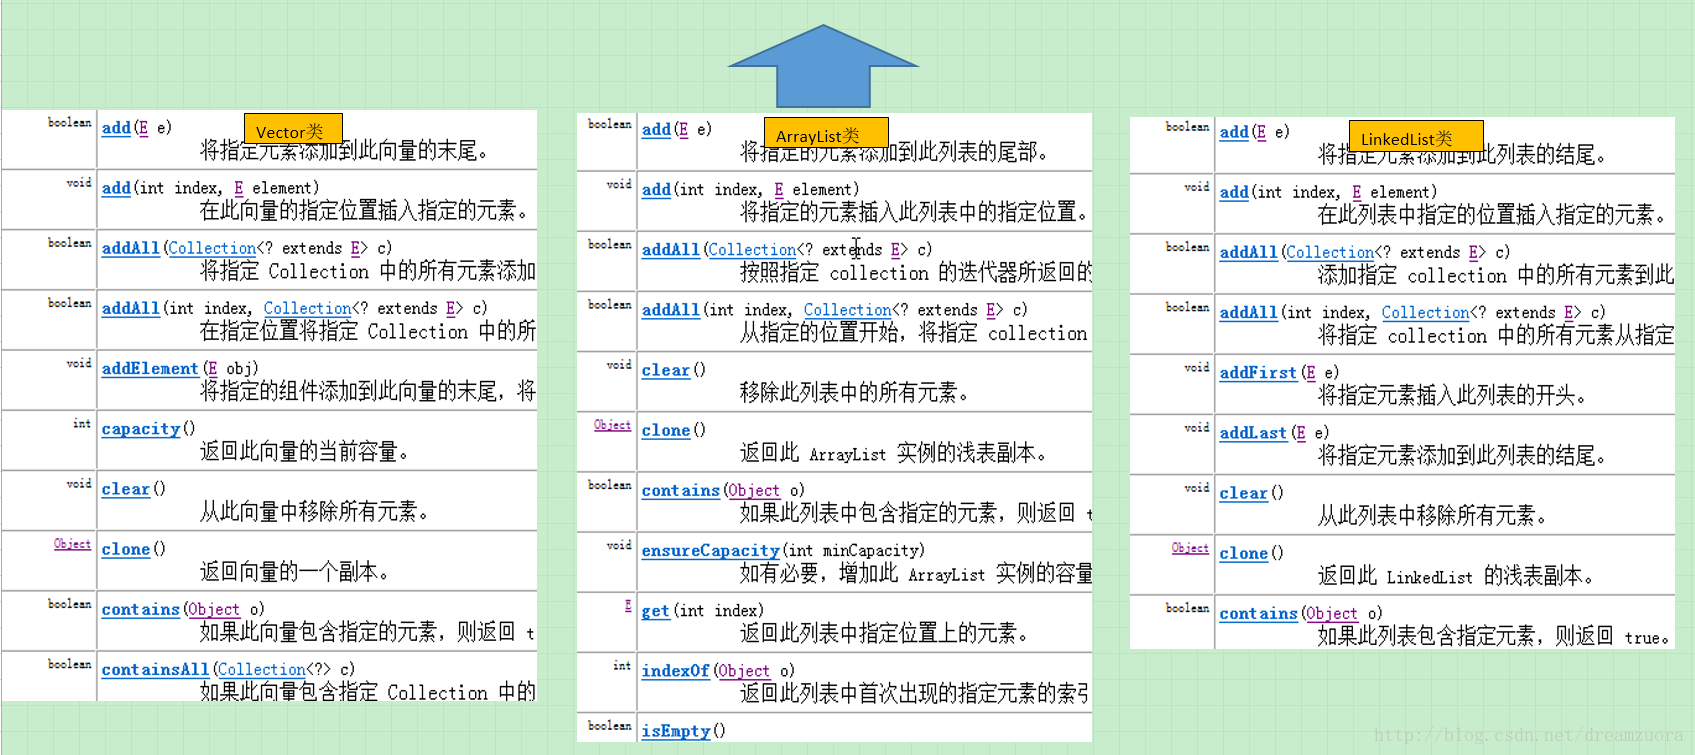This screenshot has height=755, width=1695.
Task: Open contains method link in LinkedList table
Action: (x=1259, y=613)
